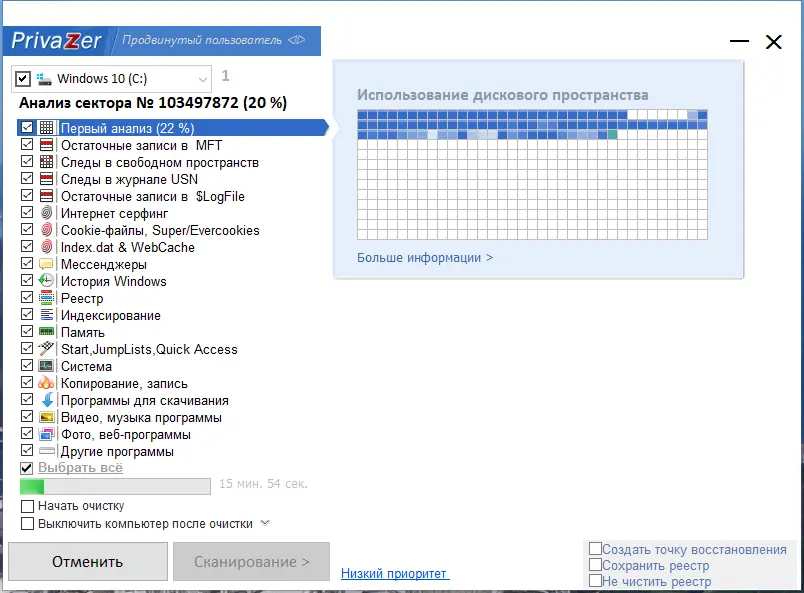Click the Index.dat & WebCache fingerprint icon

tap(46, 246)
